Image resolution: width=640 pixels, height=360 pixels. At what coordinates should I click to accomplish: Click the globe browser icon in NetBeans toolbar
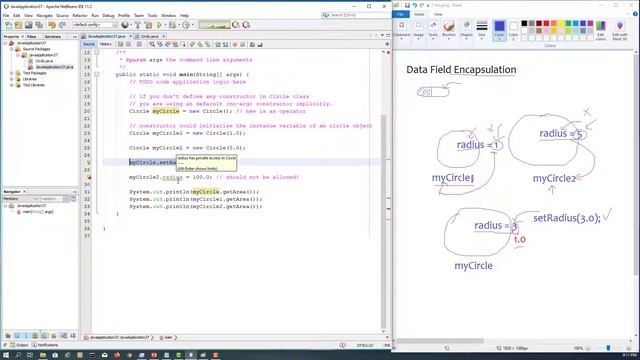tap(125, 25)
